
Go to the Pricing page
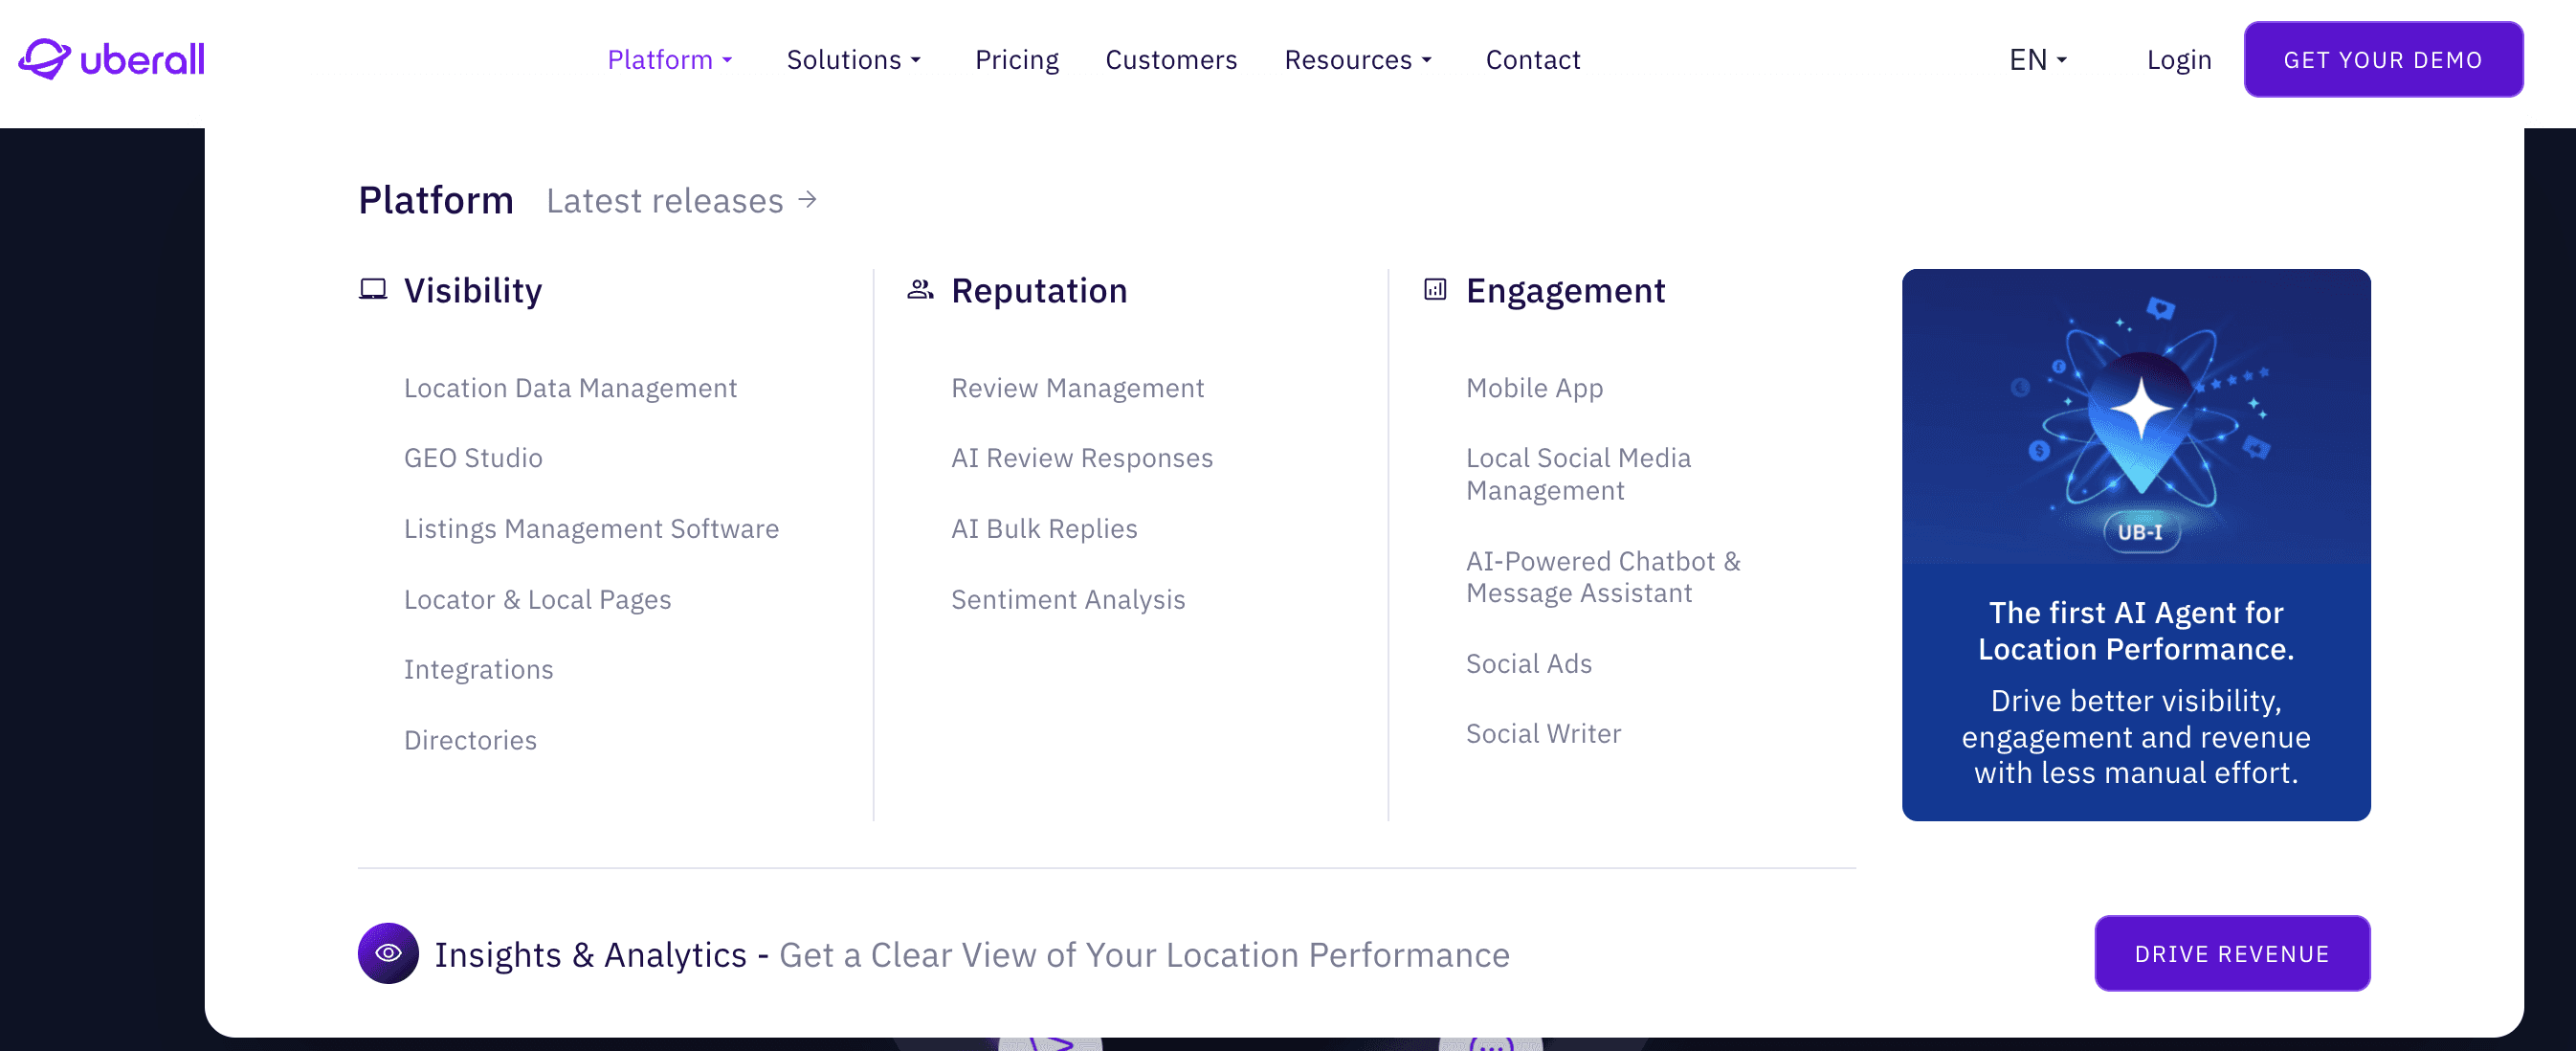pyautogui.click(x=1016, y=60)
